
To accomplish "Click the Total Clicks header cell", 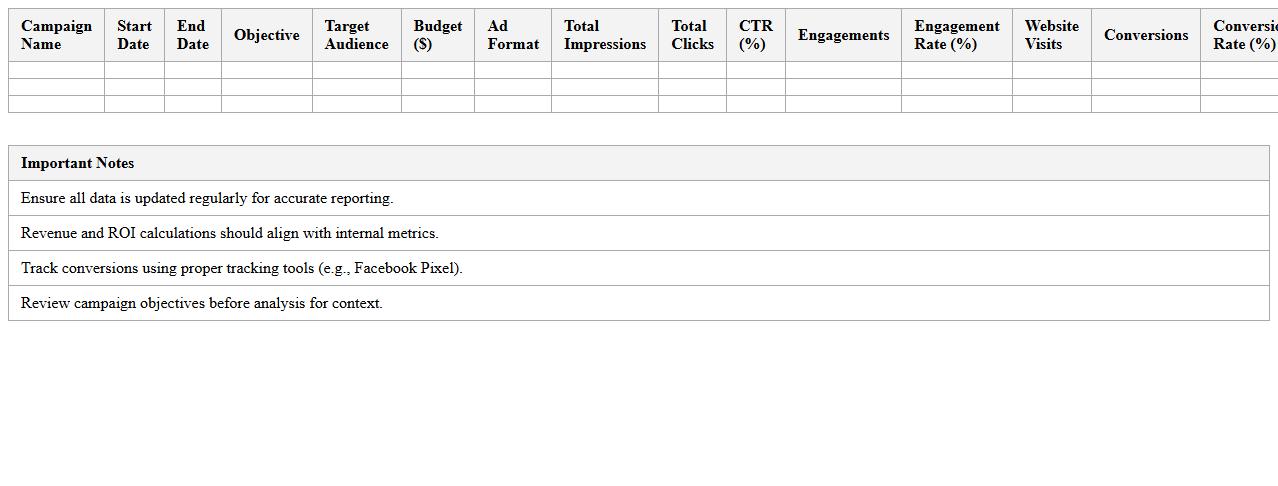I will pyautogui.click(x=692, y=35).
